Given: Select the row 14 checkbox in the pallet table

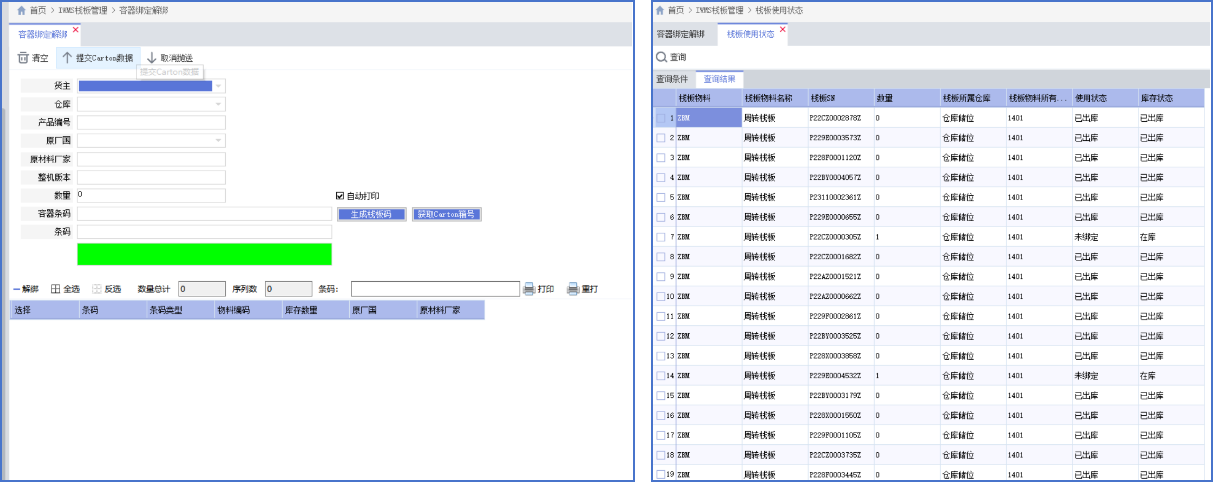Looking at the screenshot, I should click(x=660, y=375).
